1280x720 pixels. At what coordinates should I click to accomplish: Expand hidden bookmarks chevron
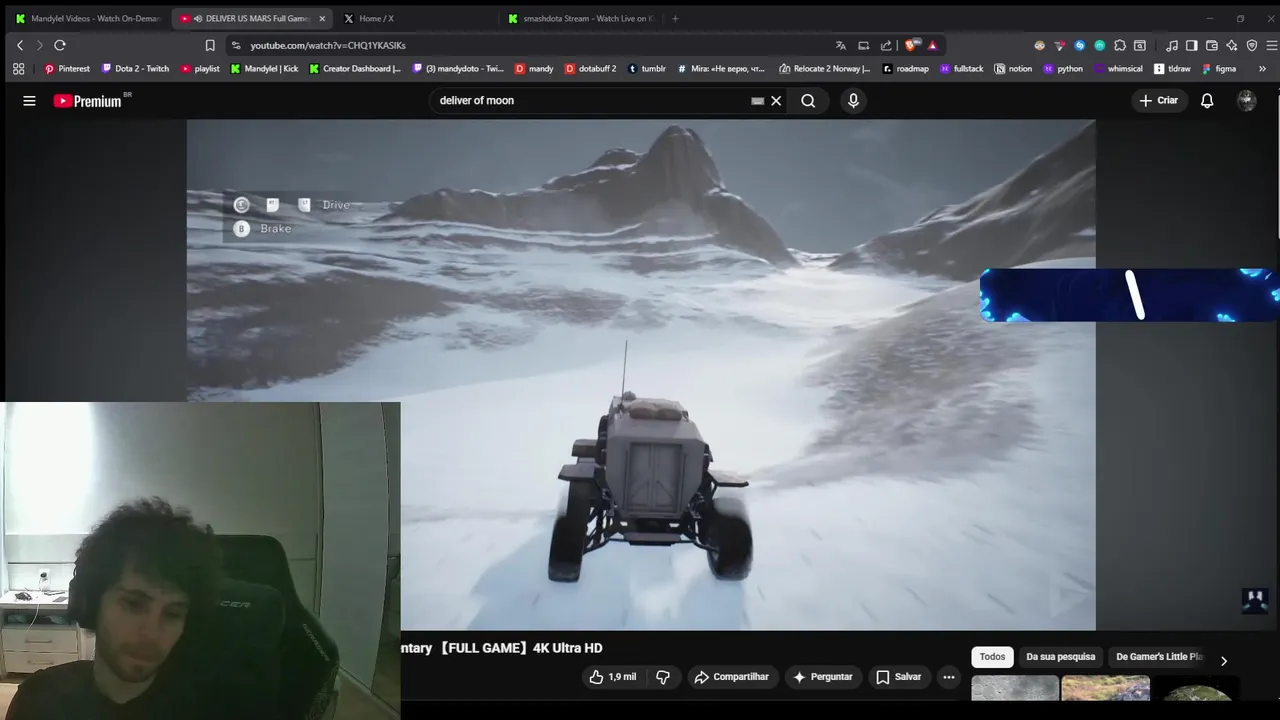pos(1262,69)
